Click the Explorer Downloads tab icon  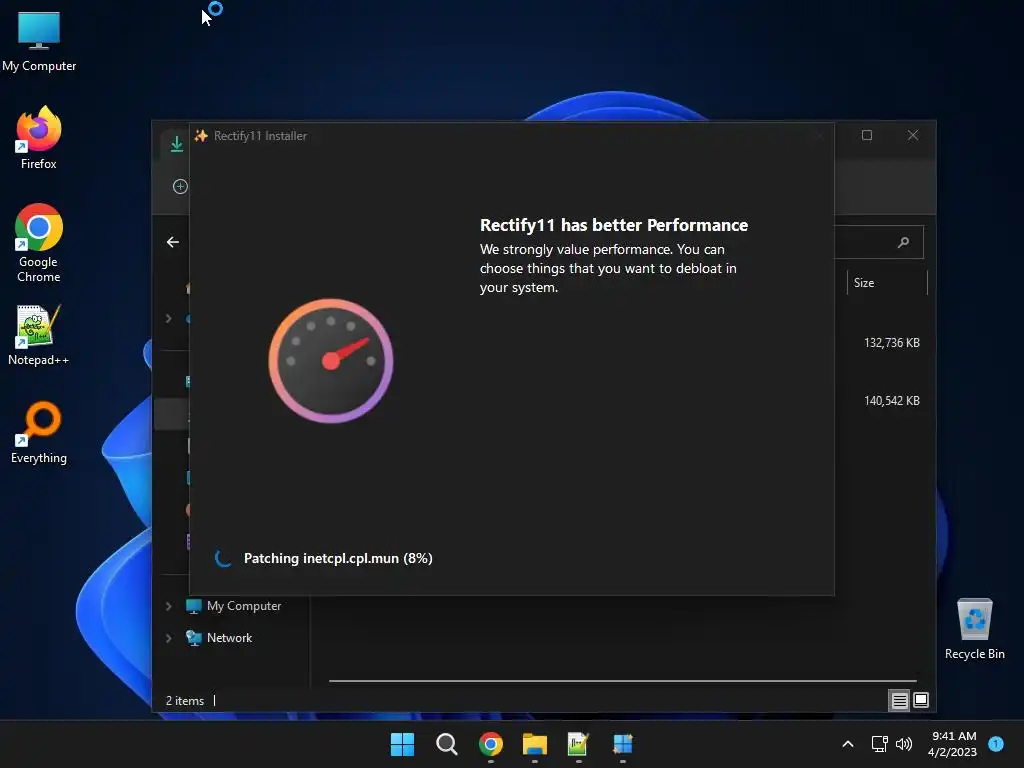tap(176, 144)
